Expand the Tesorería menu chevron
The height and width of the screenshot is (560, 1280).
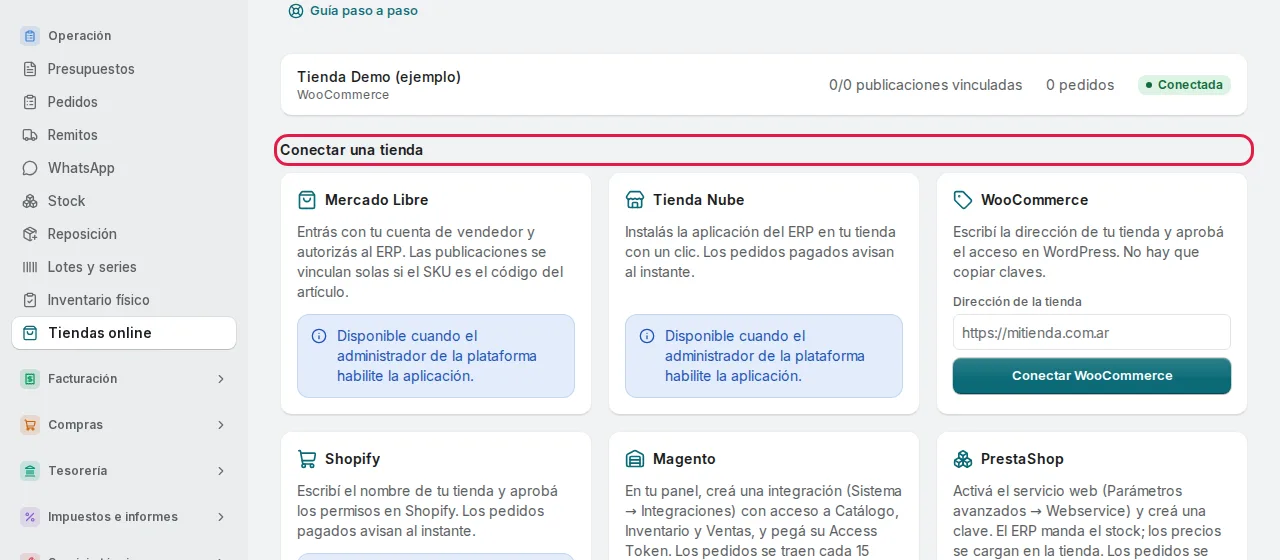[x=221, y=471]
